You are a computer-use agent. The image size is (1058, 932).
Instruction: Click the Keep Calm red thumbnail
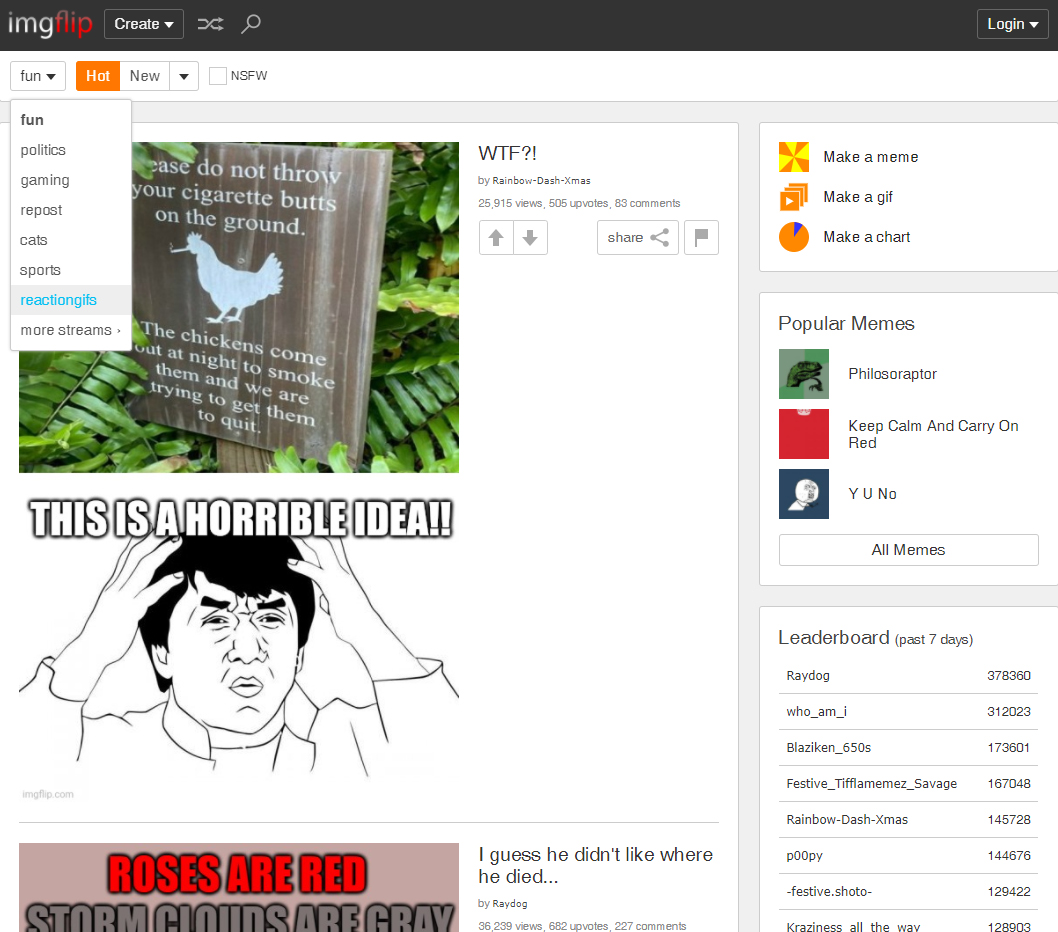coord(804,434)
